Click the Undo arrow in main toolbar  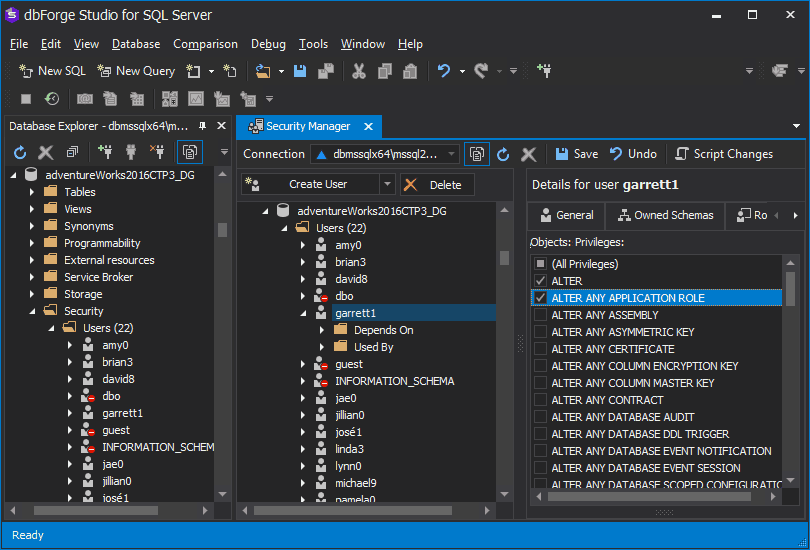pyautogui.click(x=444, y=71)
